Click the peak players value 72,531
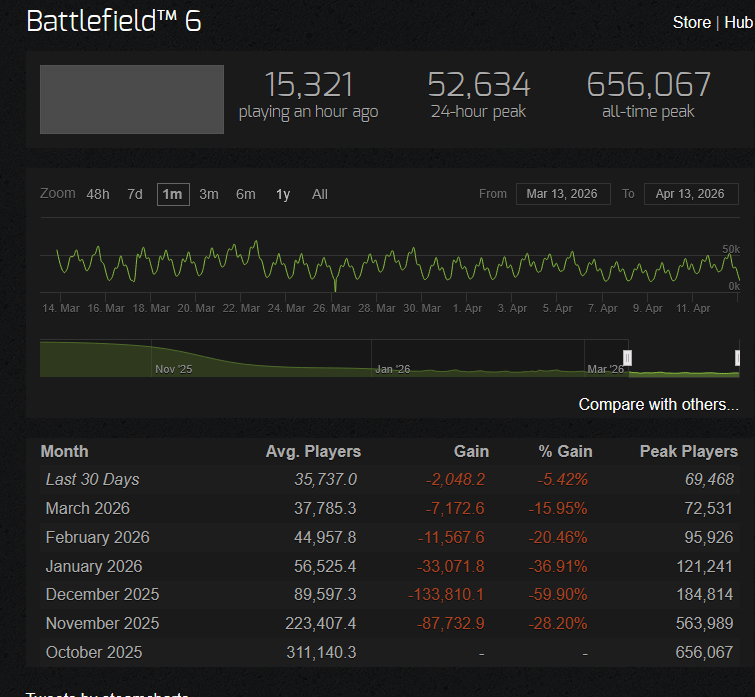The height and width of the screenshot is (697, 755). (709, 508)
